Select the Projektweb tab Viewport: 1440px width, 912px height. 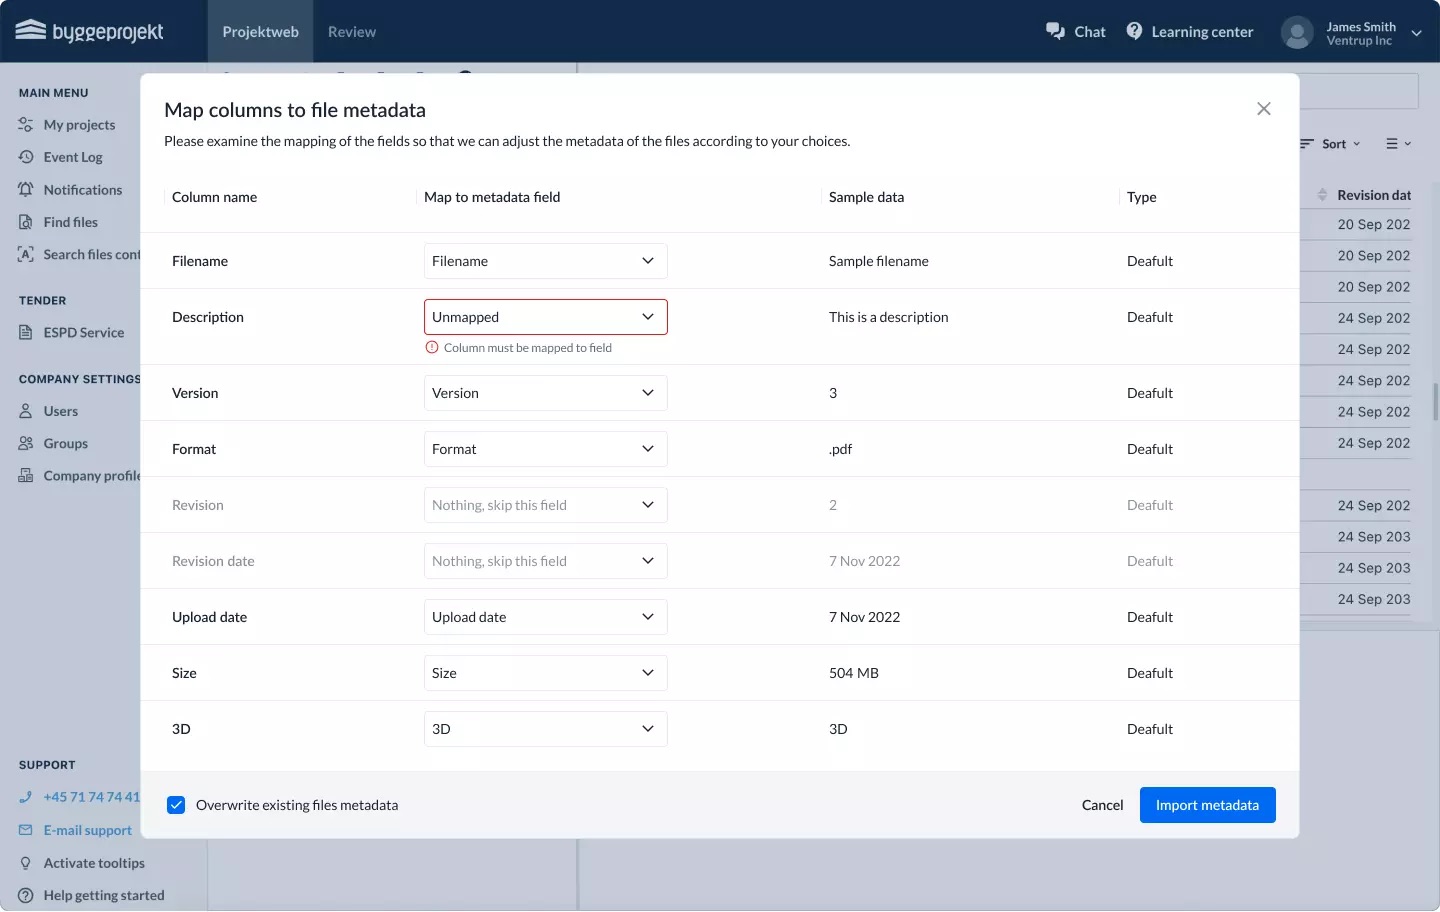click(260, 32)
